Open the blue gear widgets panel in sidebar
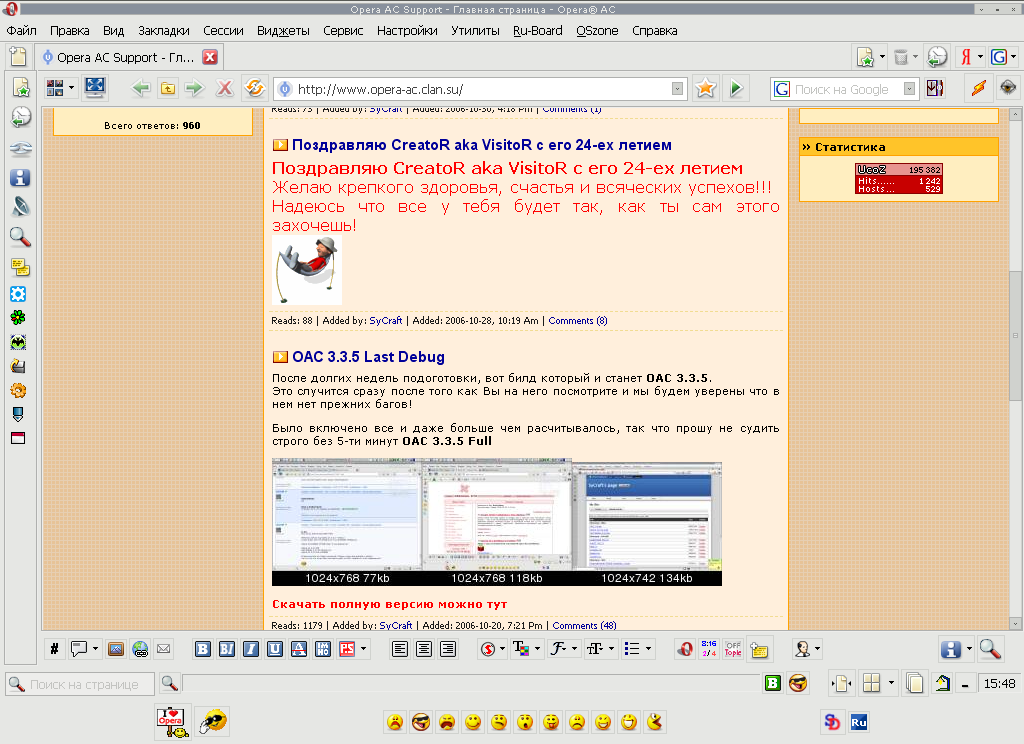Image resolution: width=1024 pixels, height=744 pixels. (18, 294)
